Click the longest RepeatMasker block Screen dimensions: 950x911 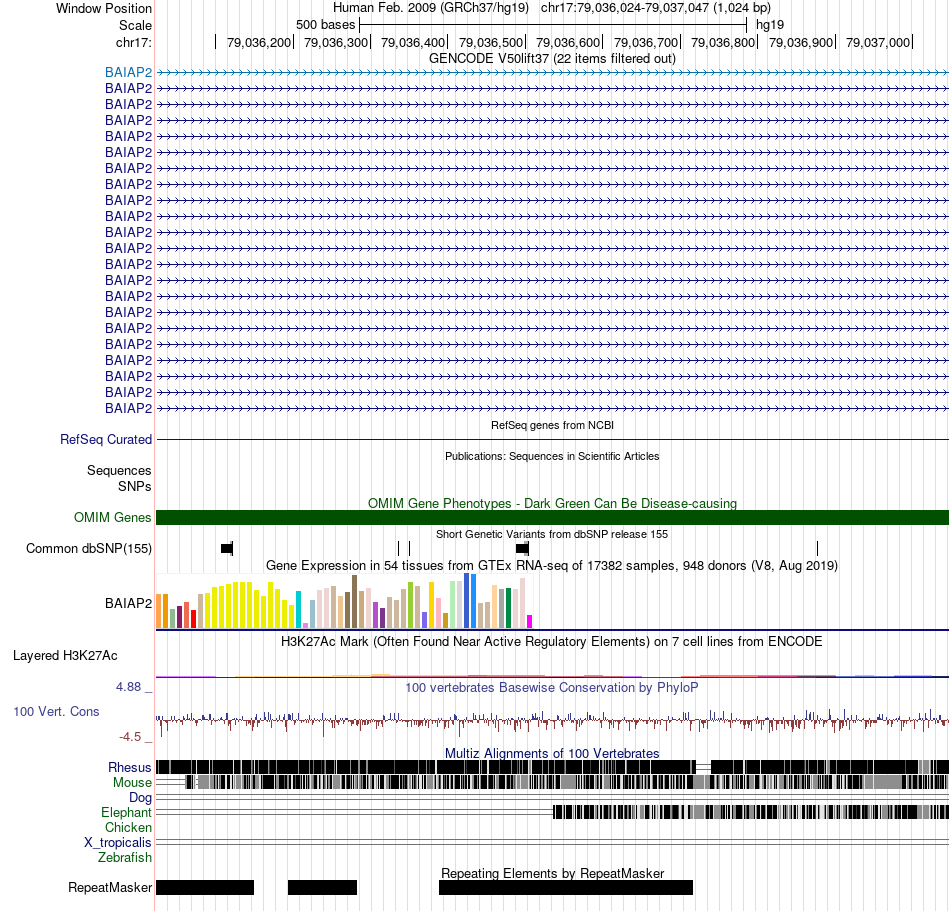point(566,887)
